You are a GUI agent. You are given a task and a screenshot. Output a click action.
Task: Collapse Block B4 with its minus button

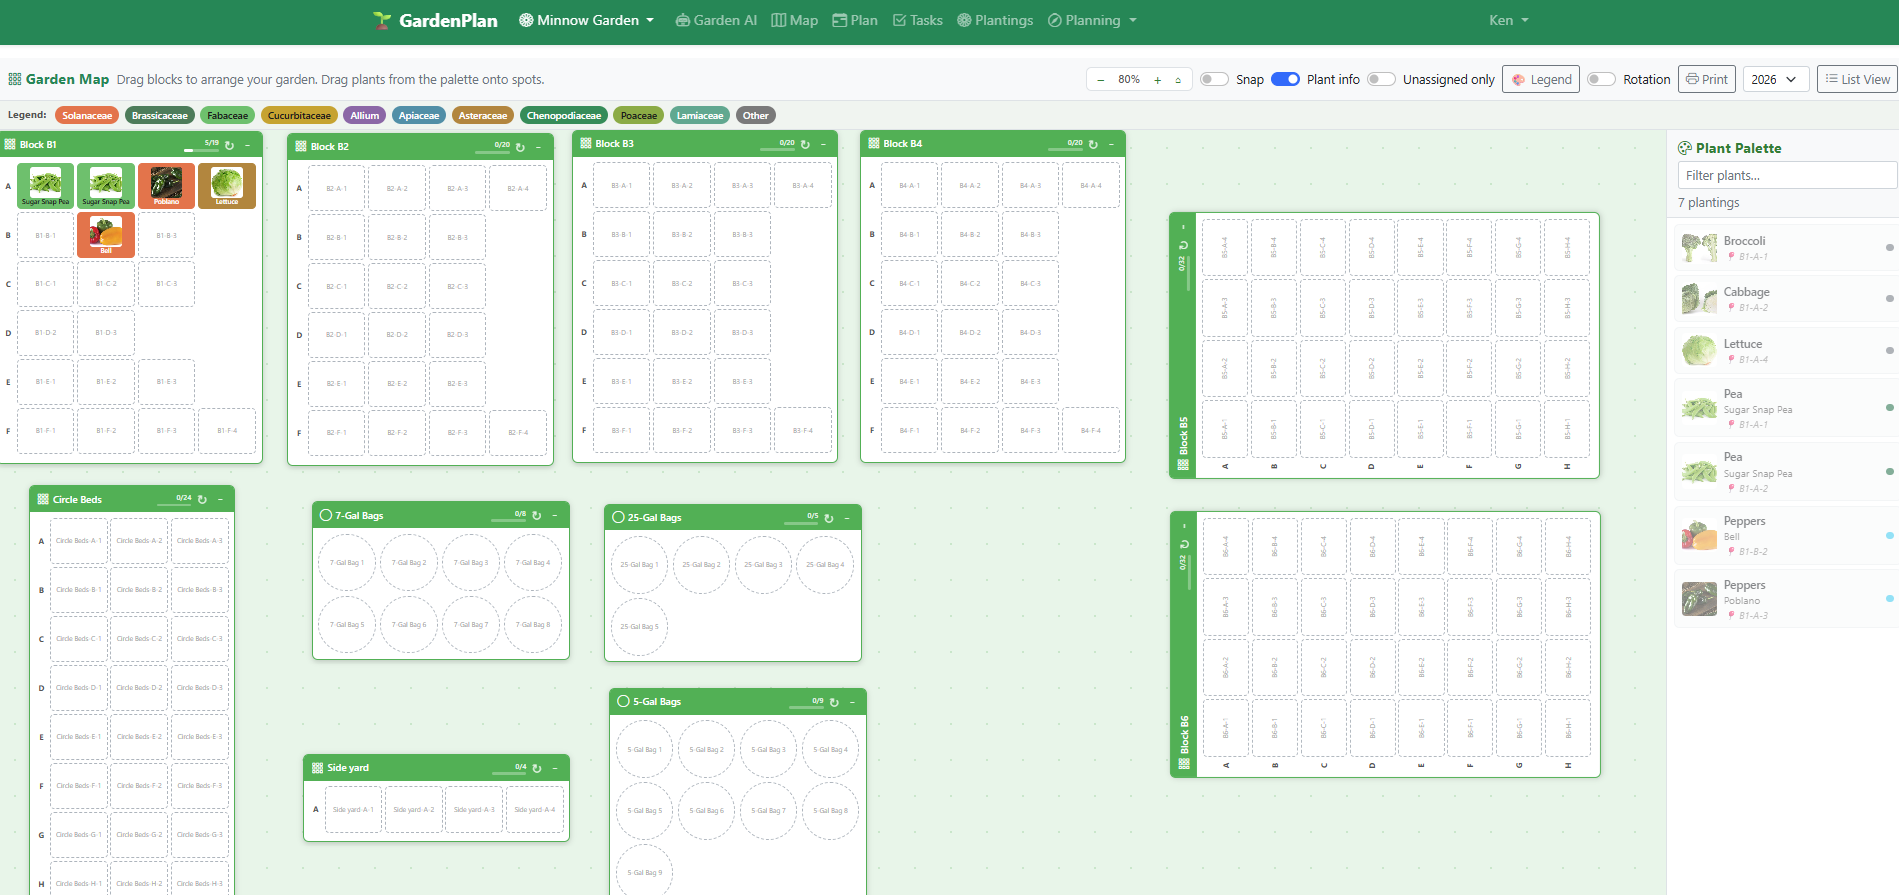1111,144
